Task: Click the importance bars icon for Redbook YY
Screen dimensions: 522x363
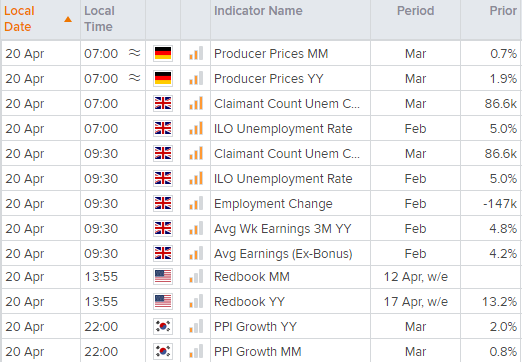Action: pyautogui.click(x=196, y=301)
